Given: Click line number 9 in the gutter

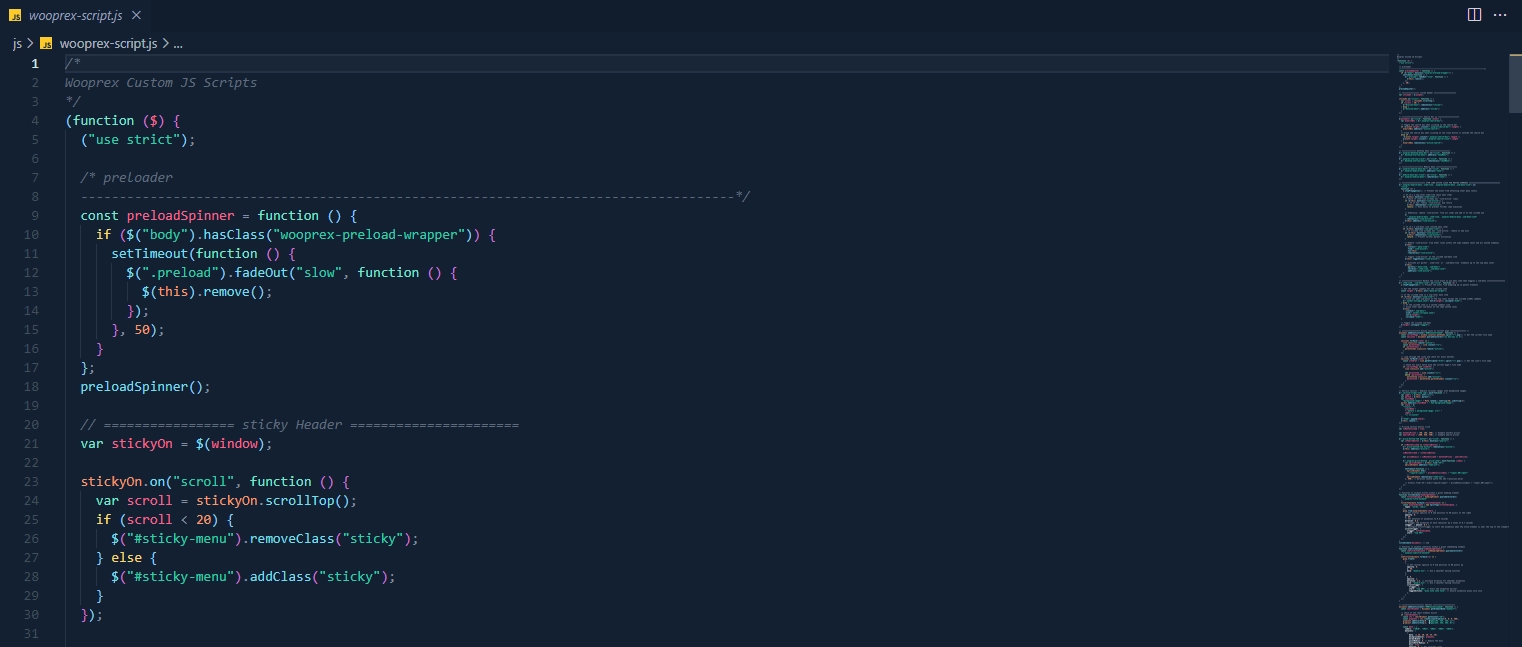Looking at the screenshot, I should click(34, 216).
